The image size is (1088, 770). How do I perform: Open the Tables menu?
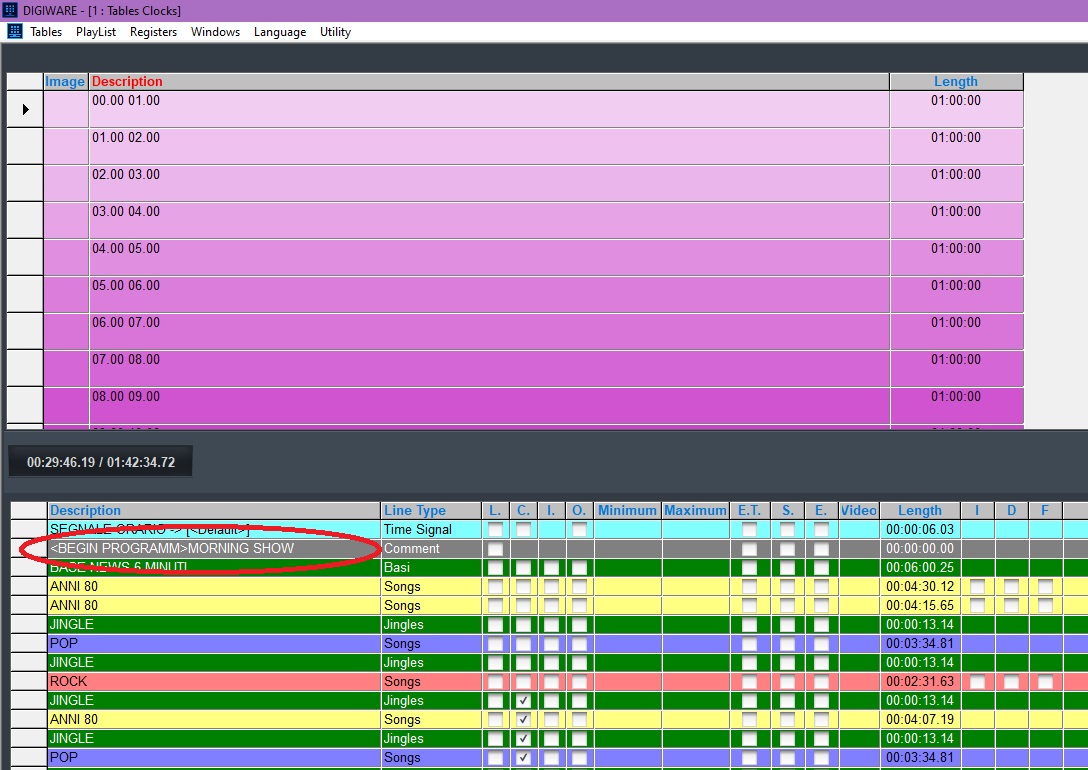46,32
